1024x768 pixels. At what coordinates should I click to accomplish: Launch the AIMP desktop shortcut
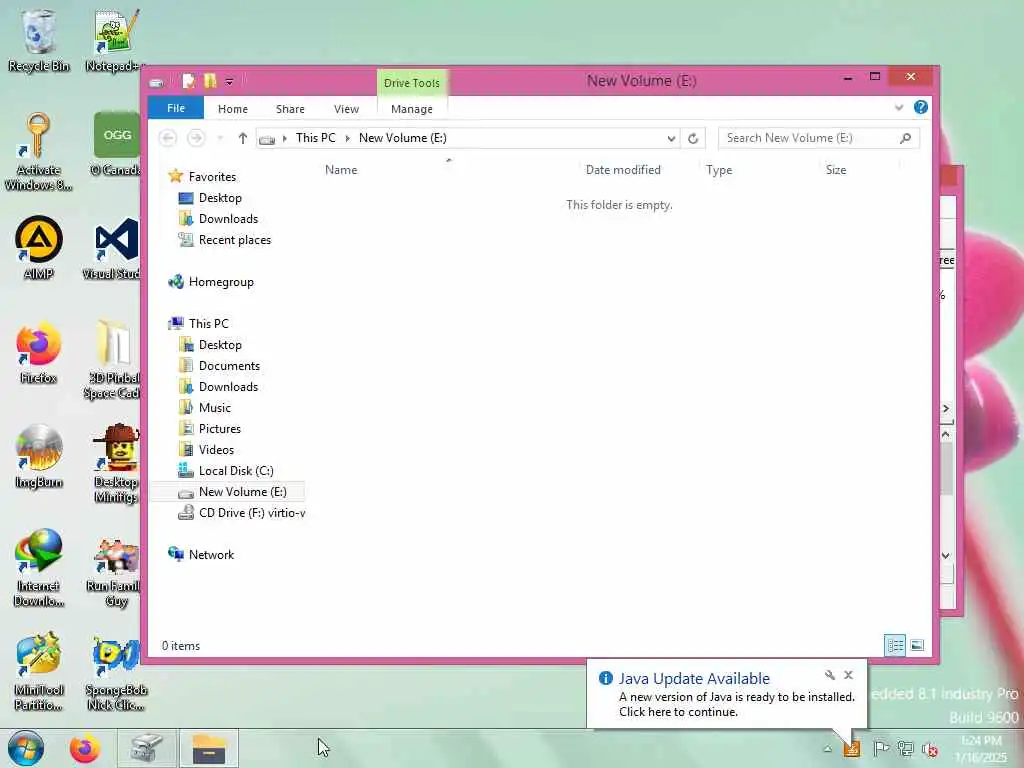(x=39, y=248)
